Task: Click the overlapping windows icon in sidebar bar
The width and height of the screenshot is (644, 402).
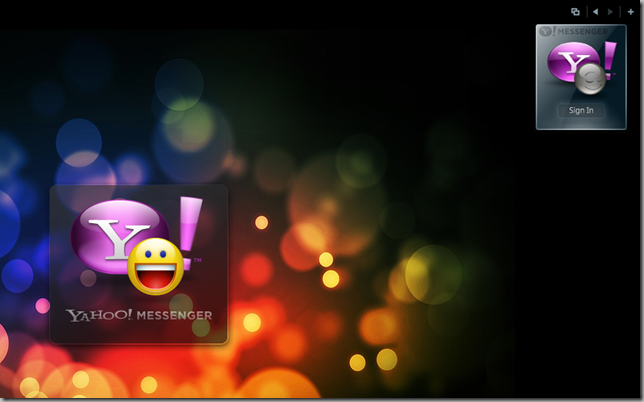Action: pyautogui.click(x=575, y=12)
